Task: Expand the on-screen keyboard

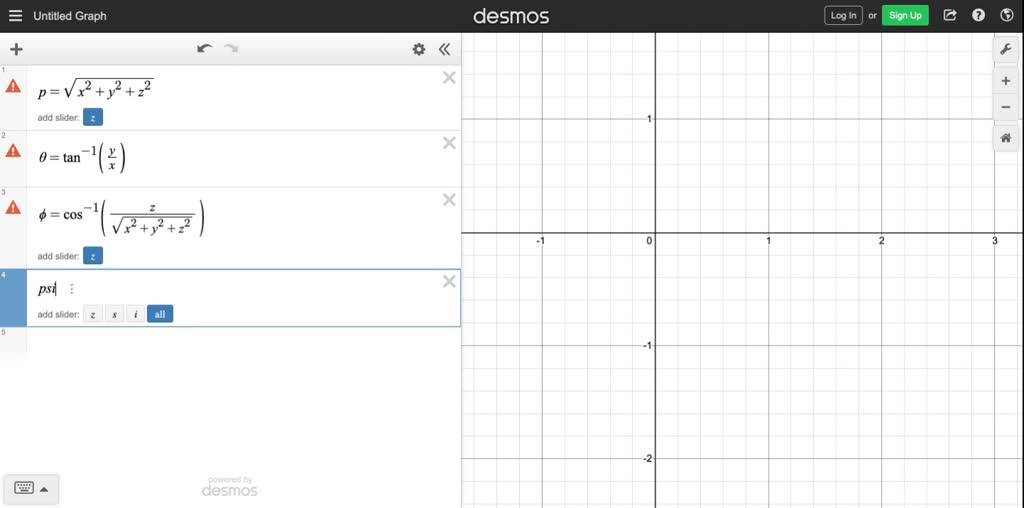Action: tap(32, 488)
